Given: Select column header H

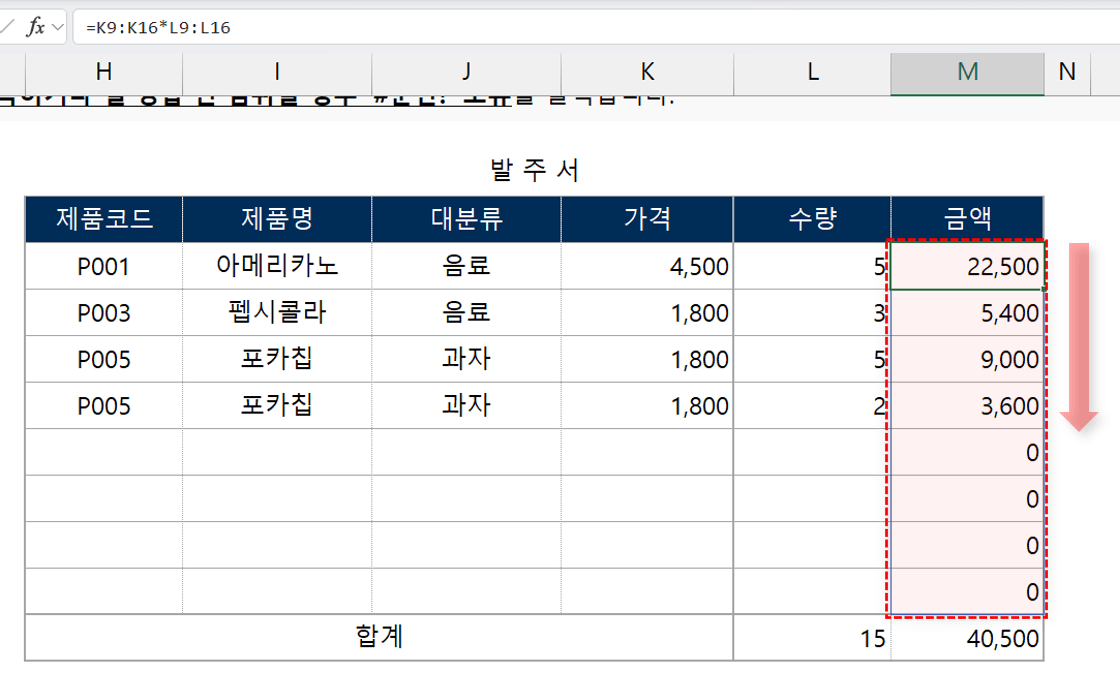Looking at the screenshot, I should coord(102,73).
